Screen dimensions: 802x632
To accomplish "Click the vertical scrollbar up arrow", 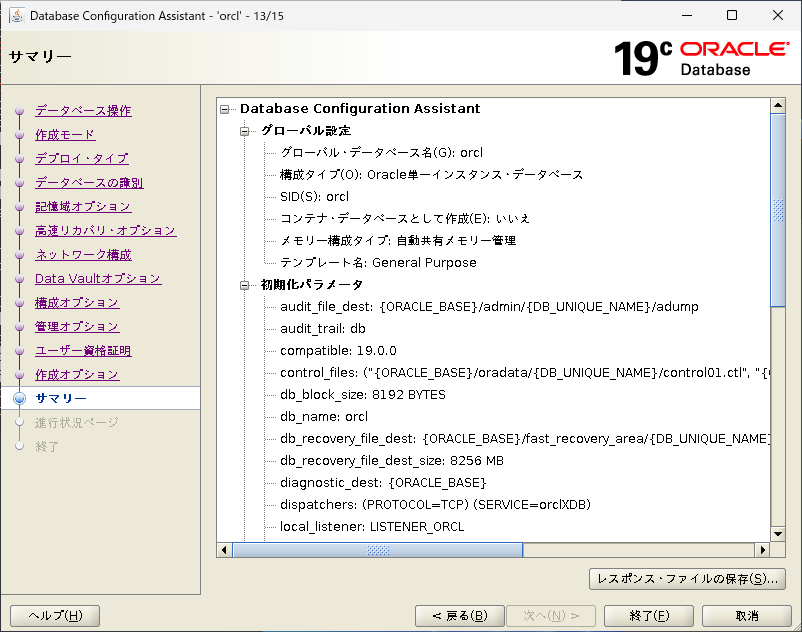I will [778, 105].
